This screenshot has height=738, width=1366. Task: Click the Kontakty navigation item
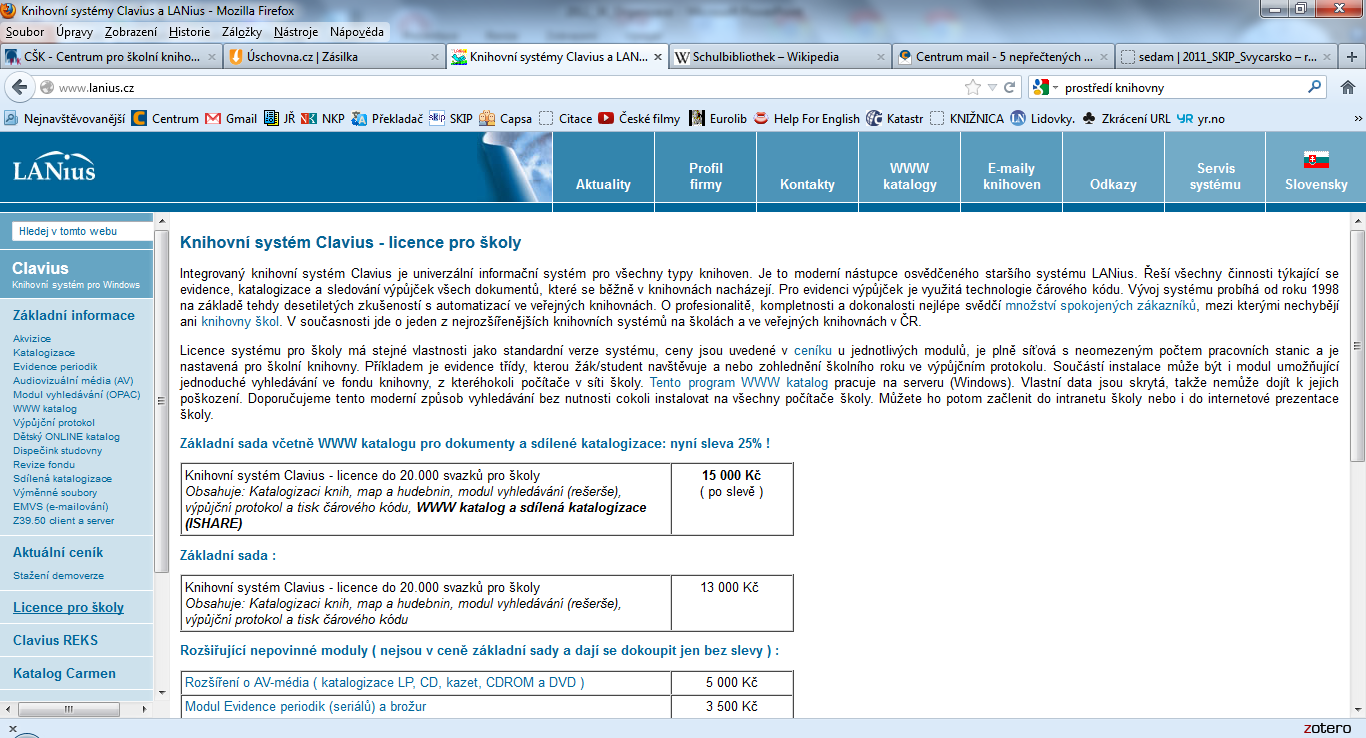808,184
